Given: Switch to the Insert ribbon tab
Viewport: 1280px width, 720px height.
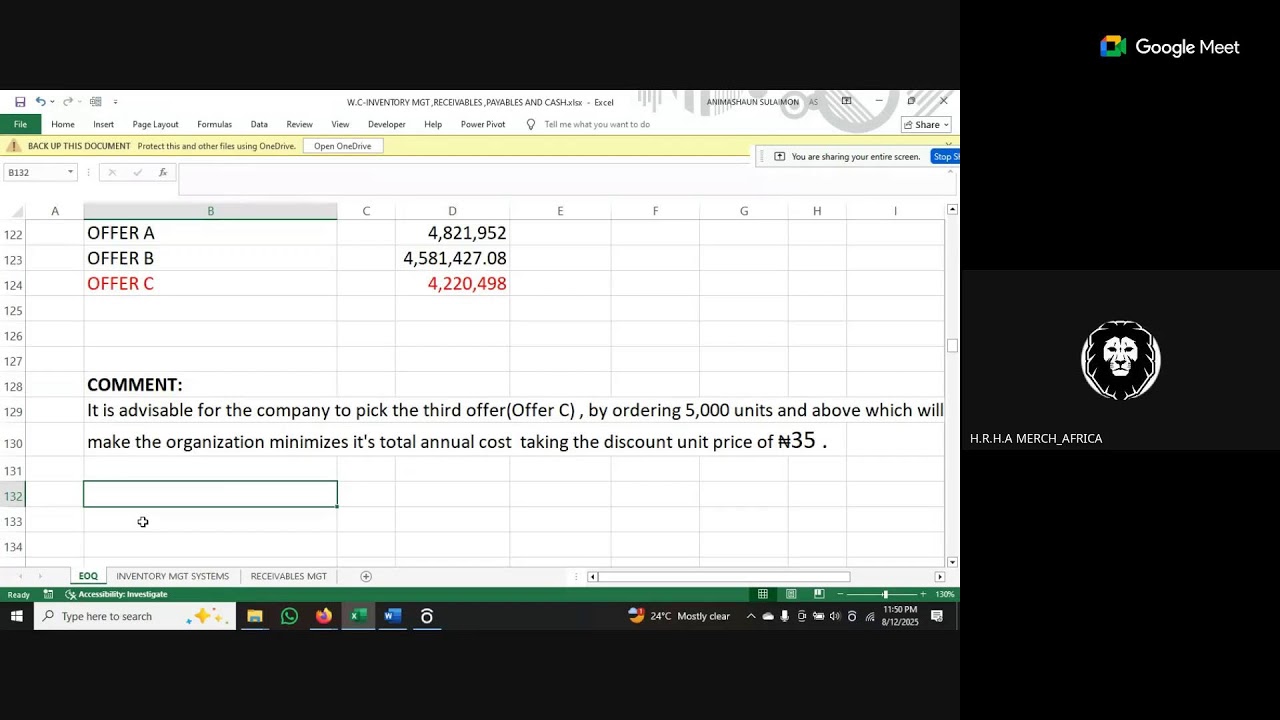Looking at the screenshot, I should pyautogui.click(x=103, y=125).
